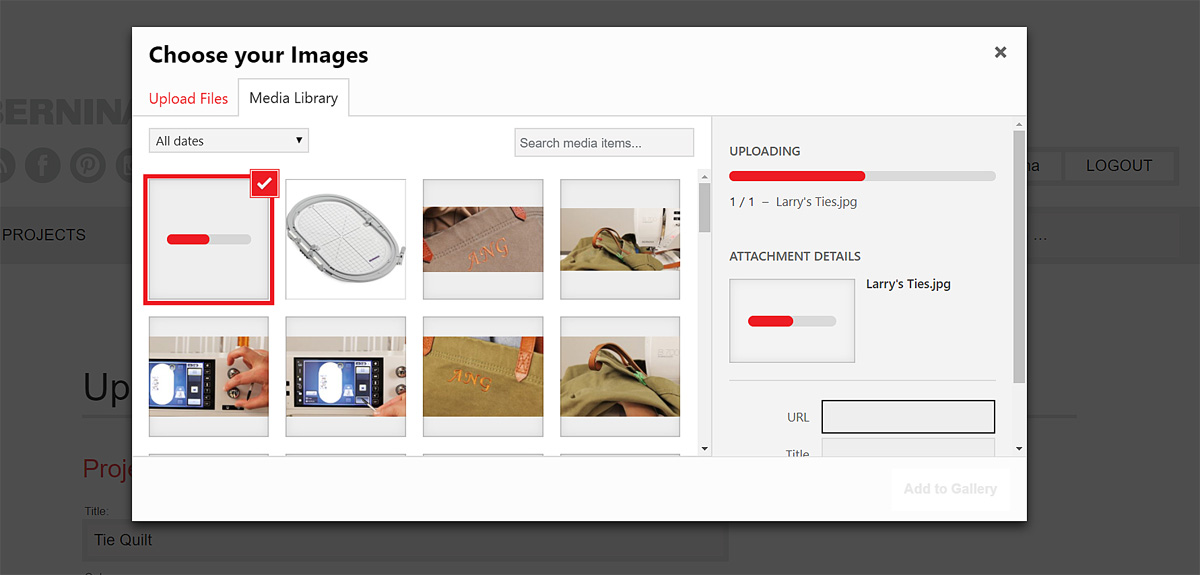Click attachment sidebar scroll down arrow

[1019, 449]
